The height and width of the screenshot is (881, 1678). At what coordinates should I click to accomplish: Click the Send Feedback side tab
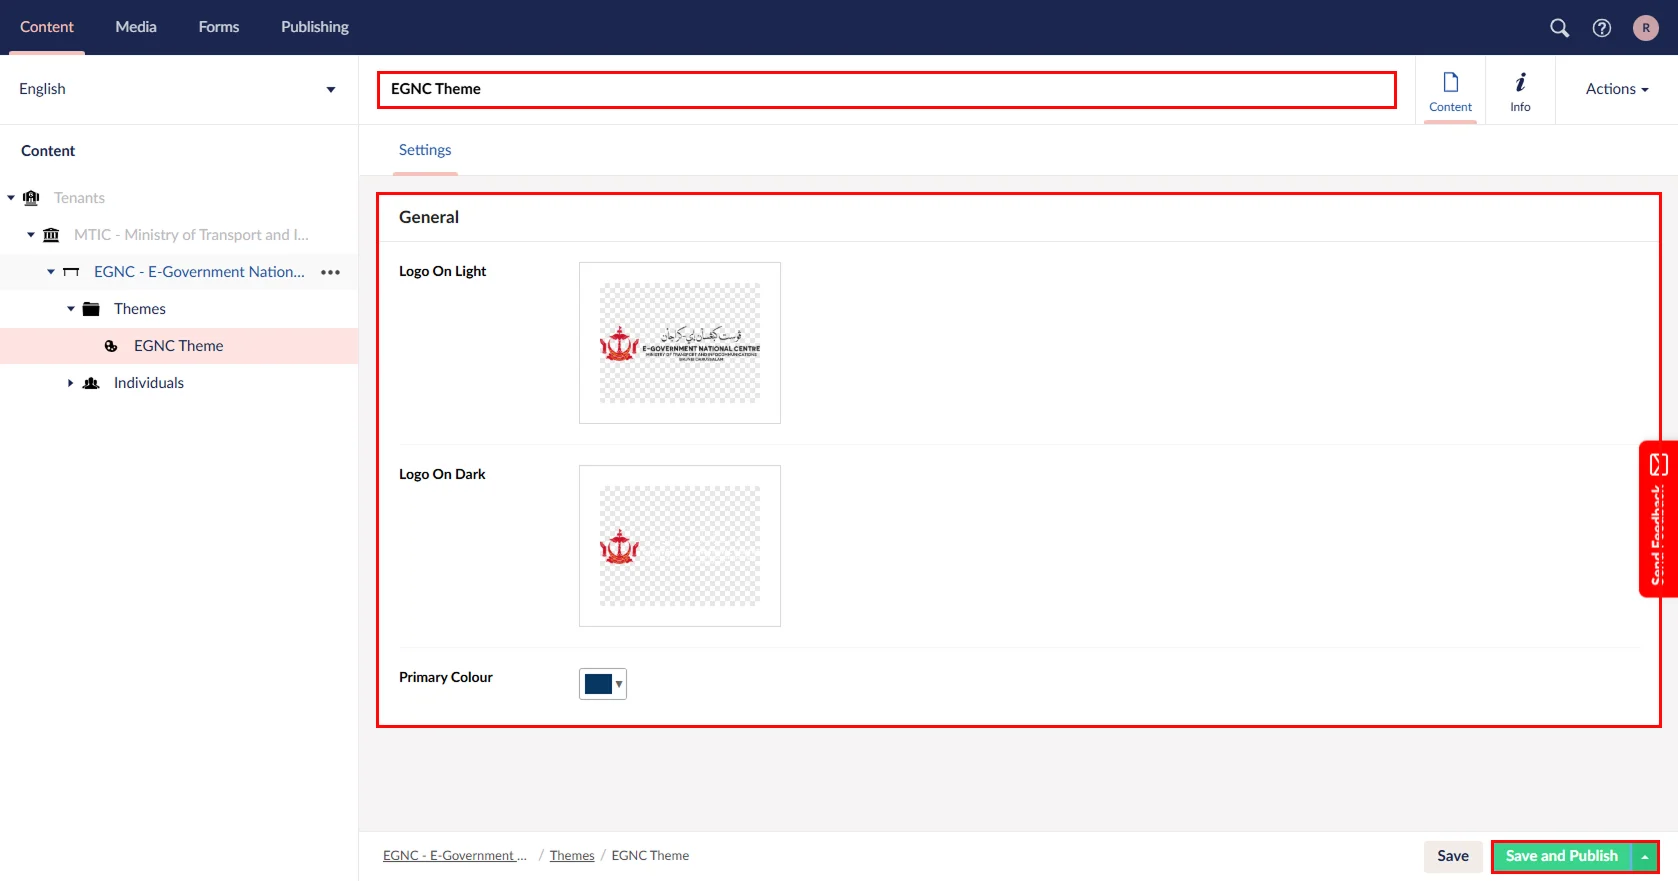click(x=1658, y=518)
